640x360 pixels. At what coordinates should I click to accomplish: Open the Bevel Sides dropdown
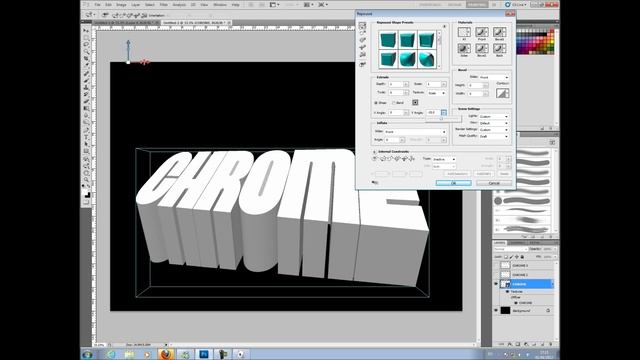[x=494, y=77]
